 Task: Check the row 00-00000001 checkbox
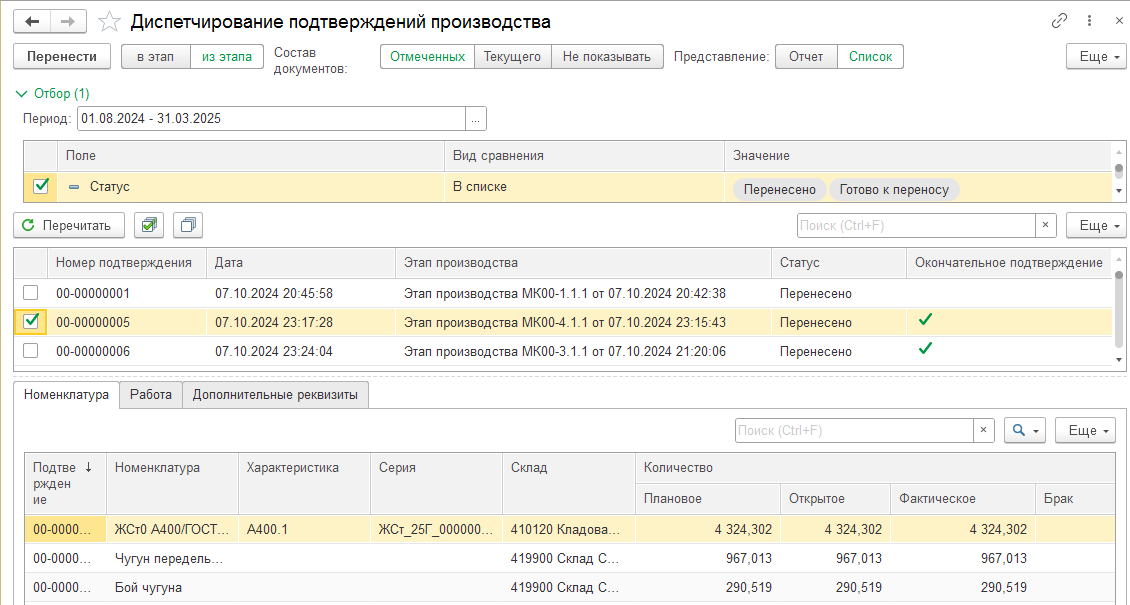tap(31, 293)
